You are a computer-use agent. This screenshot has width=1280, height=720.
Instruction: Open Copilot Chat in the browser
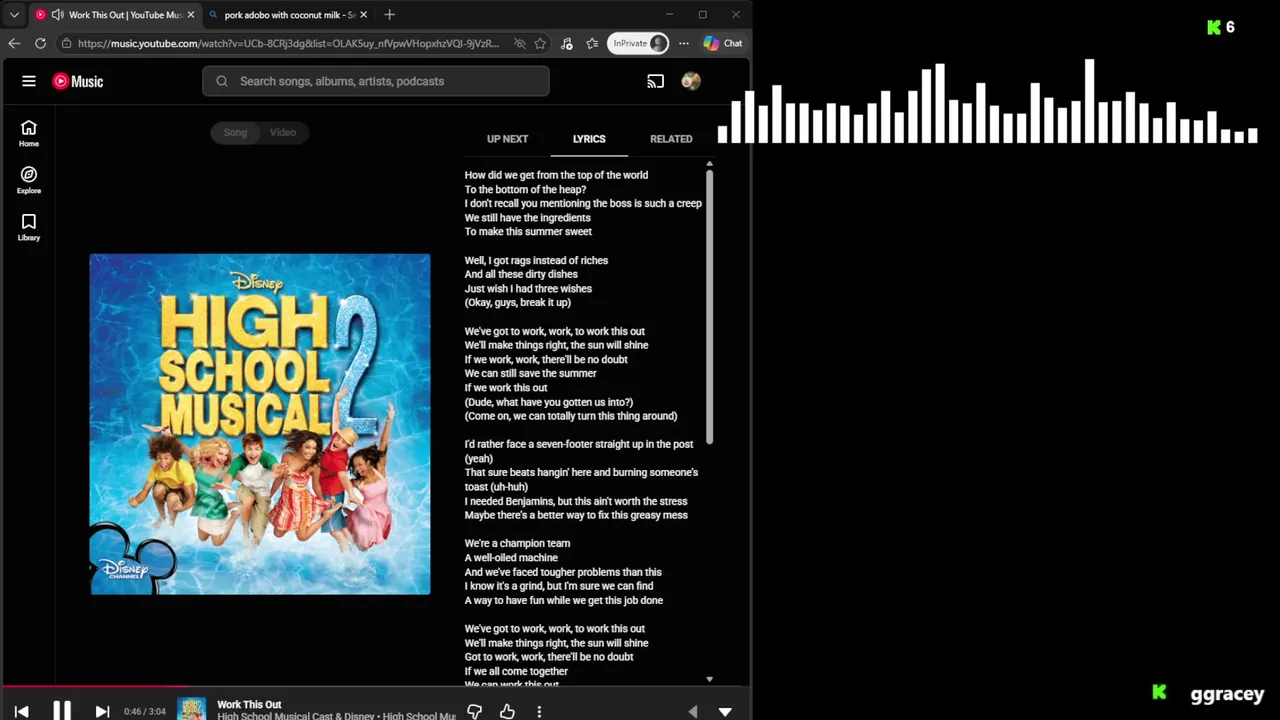723,43
